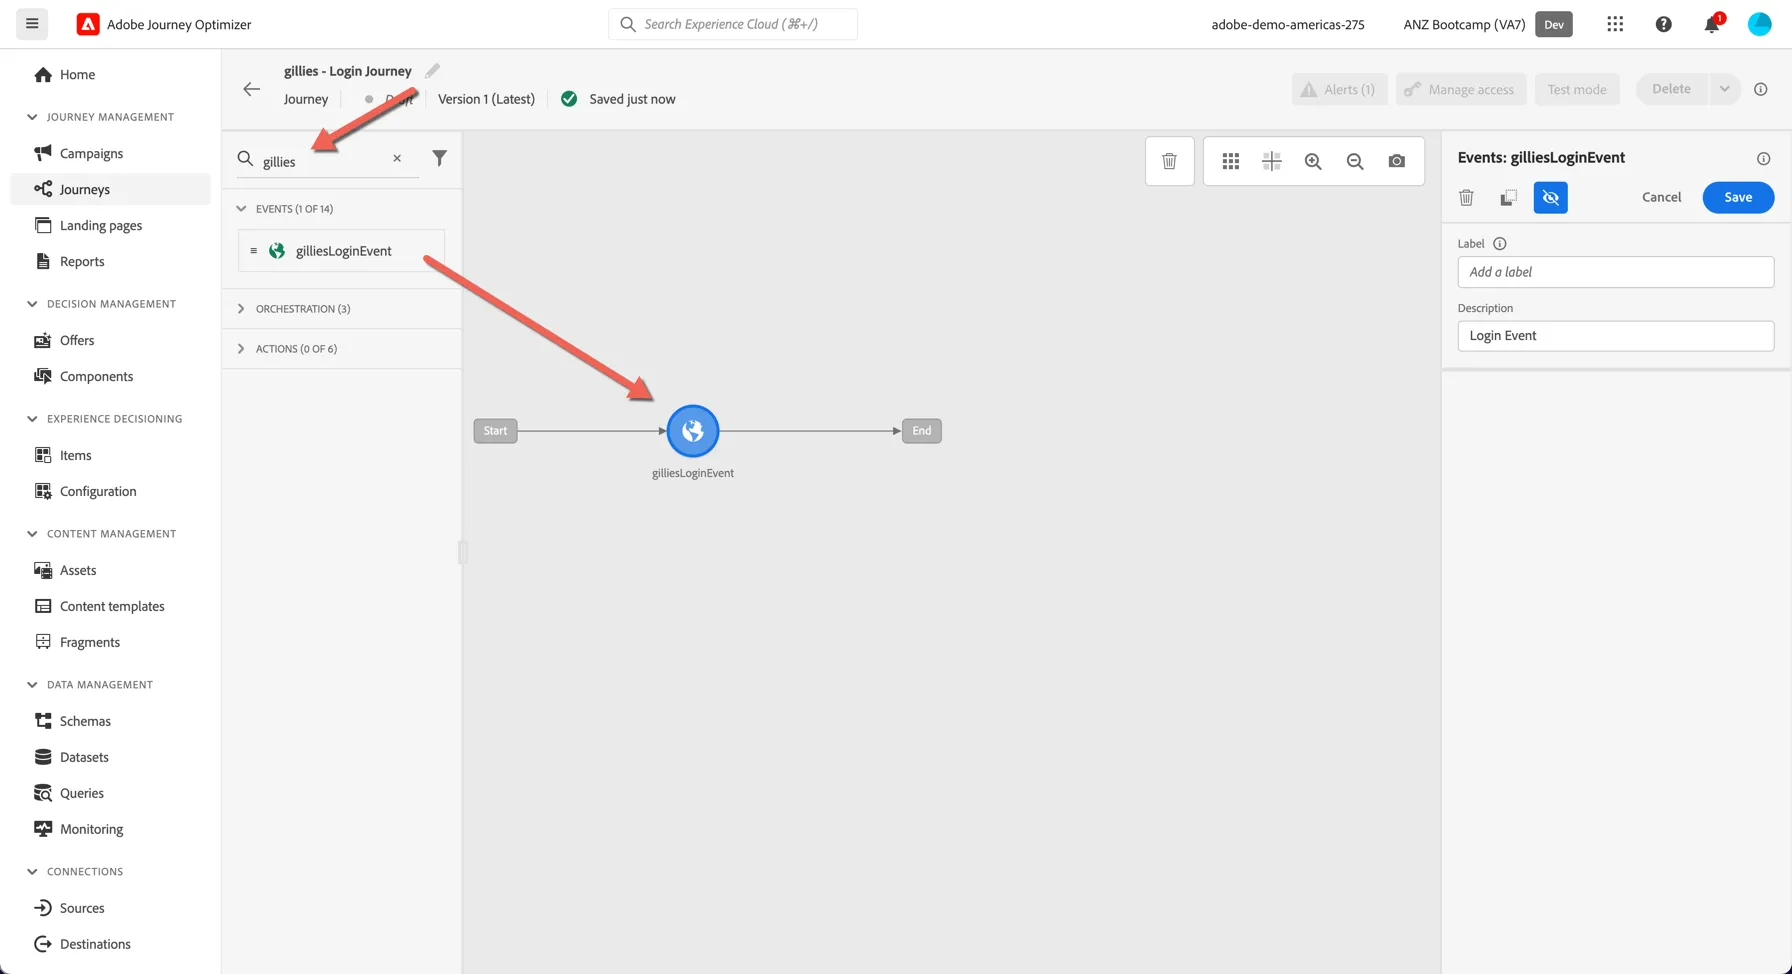Click the Add a label field
Viewport: 1792px width, 974px height.
pos(1615,272)
